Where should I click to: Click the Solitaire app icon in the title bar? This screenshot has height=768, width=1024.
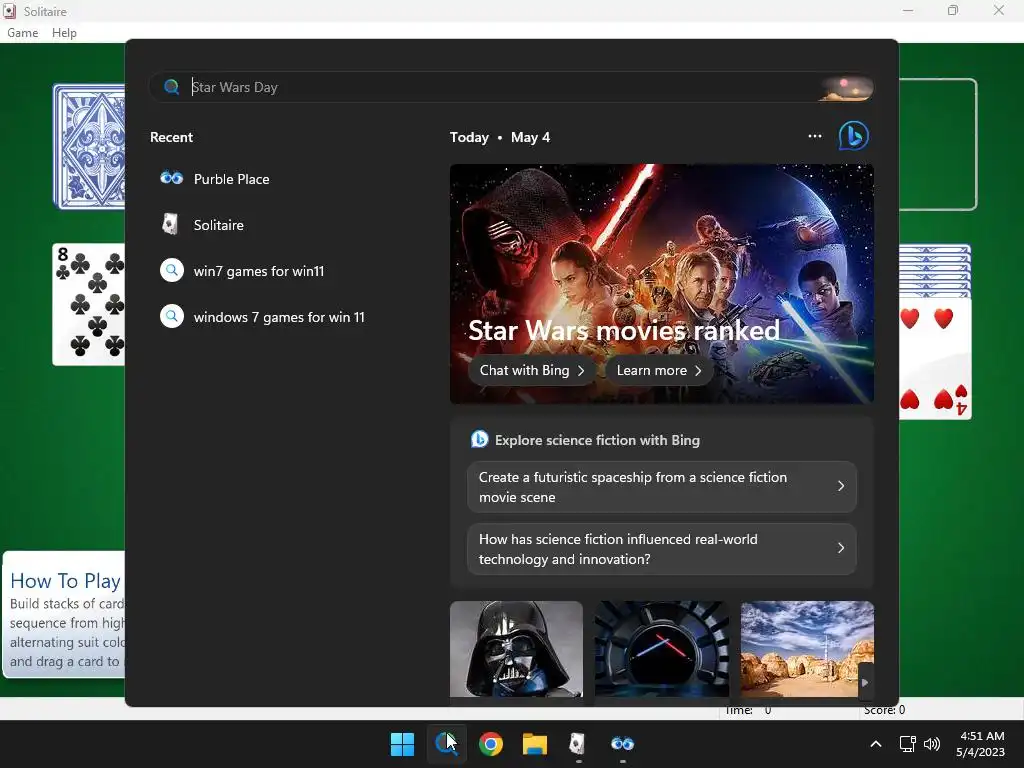(10, 11)
